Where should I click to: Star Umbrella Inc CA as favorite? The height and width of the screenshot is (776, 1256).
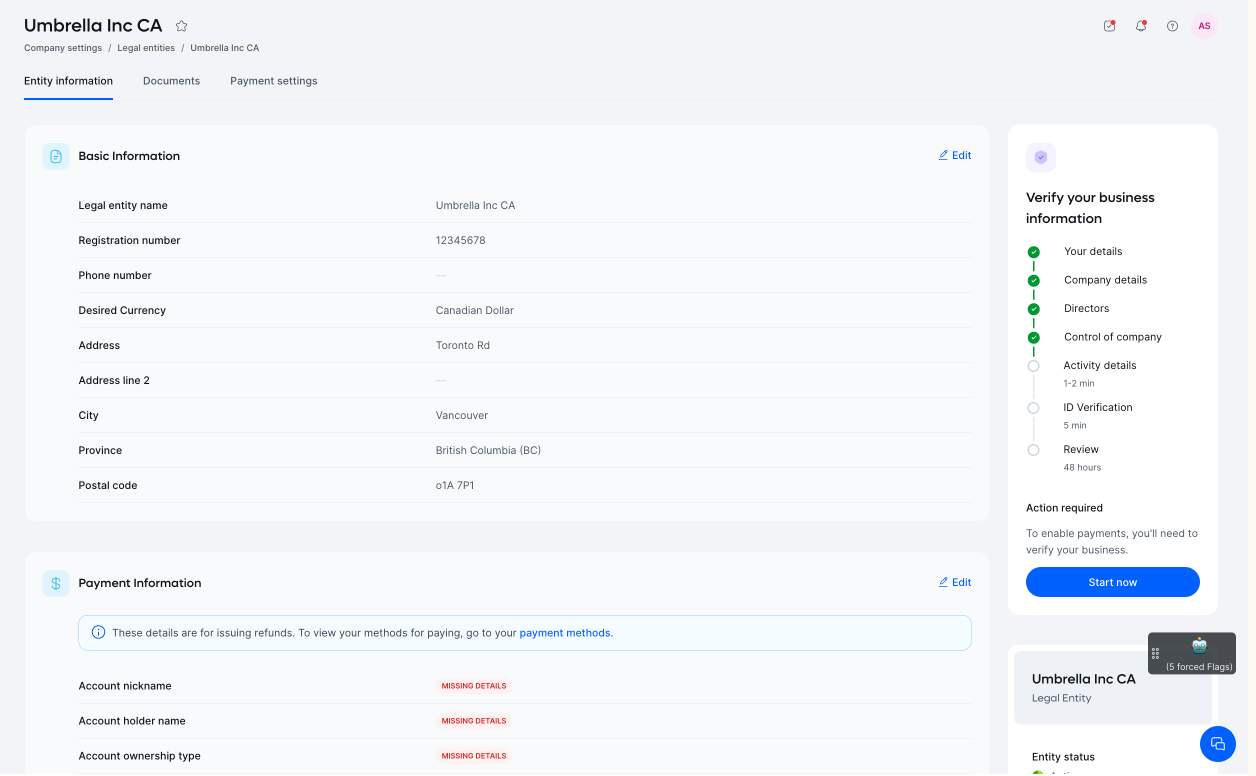181,26
